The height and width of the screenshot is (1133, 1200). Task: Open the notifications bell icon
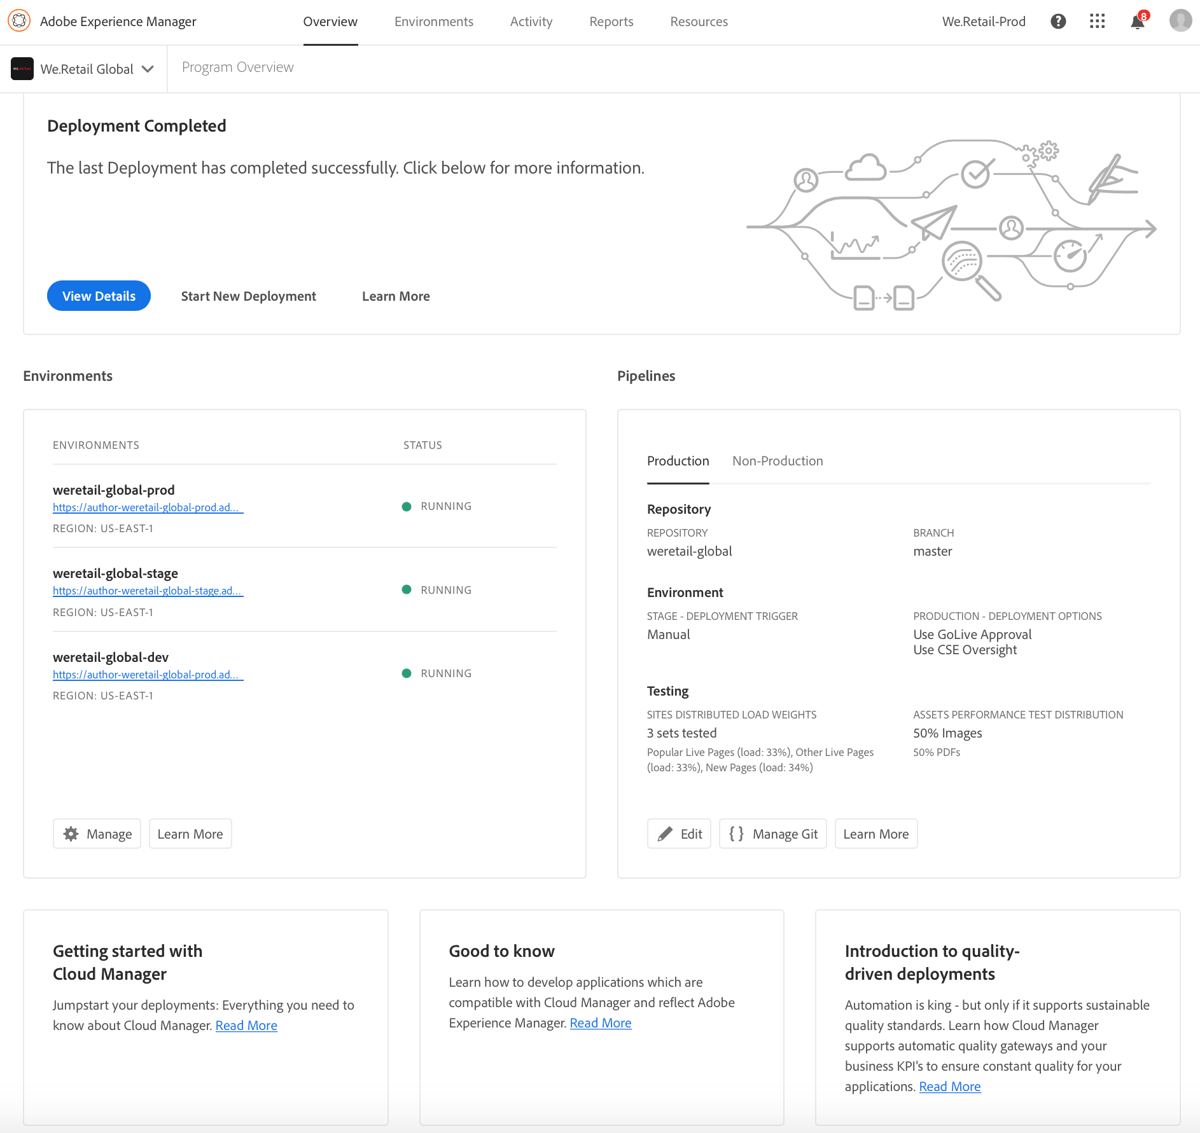coord(1138,21)
